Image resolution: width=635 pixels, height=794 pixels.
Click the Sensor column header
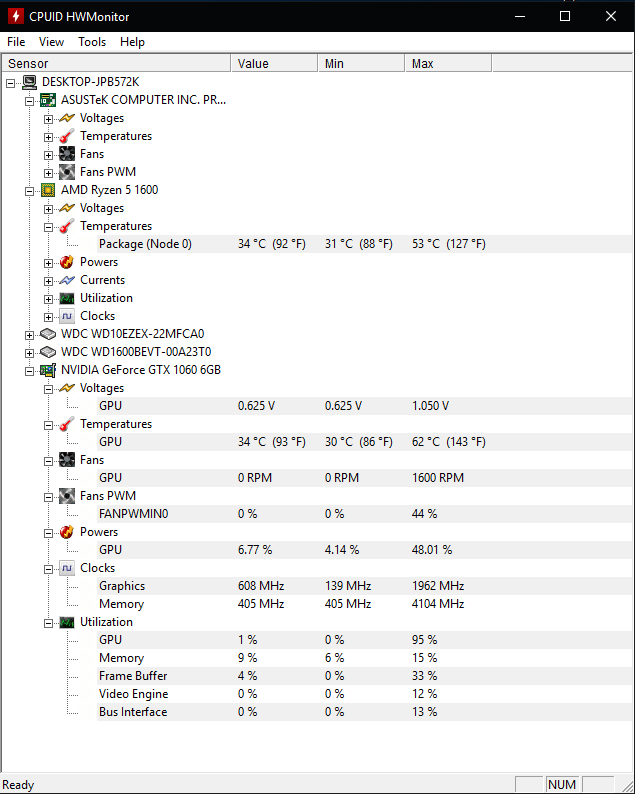click(x=115, y=63)
